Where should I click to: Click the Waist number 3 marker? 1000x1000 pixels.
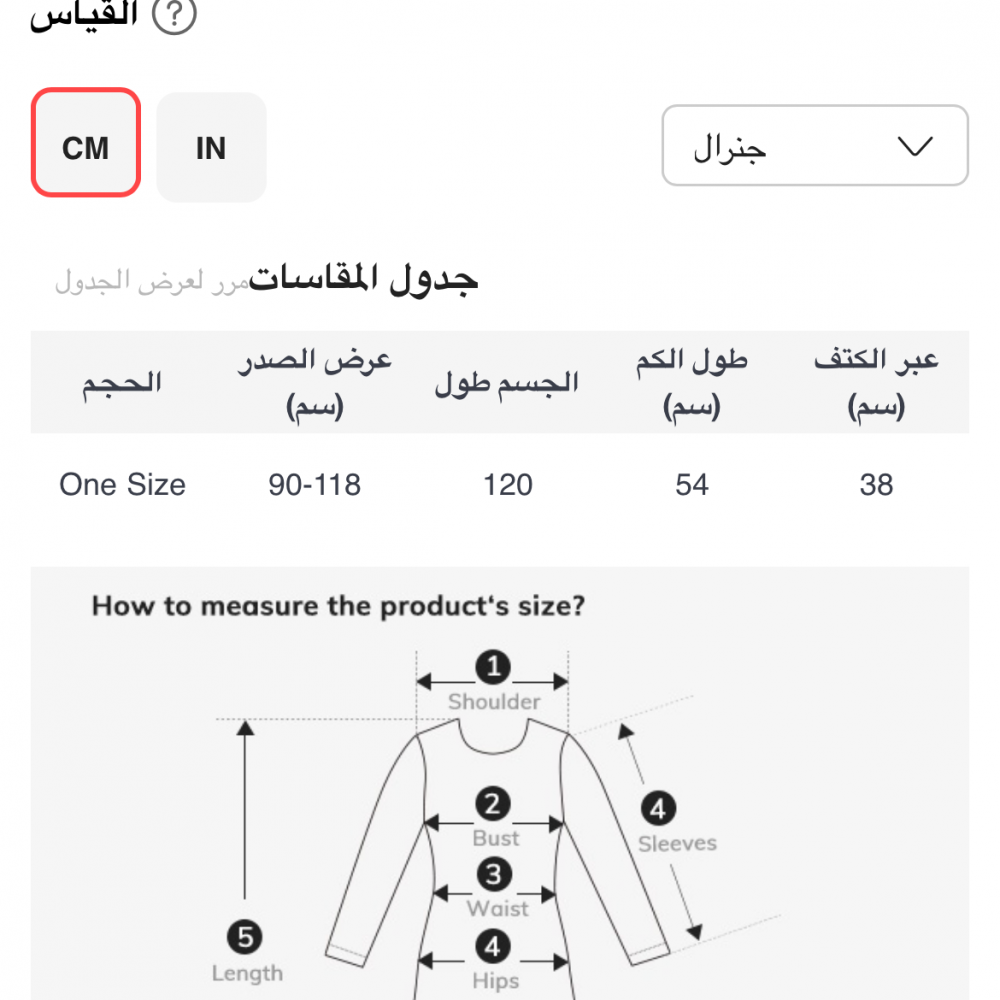point(494,875)
